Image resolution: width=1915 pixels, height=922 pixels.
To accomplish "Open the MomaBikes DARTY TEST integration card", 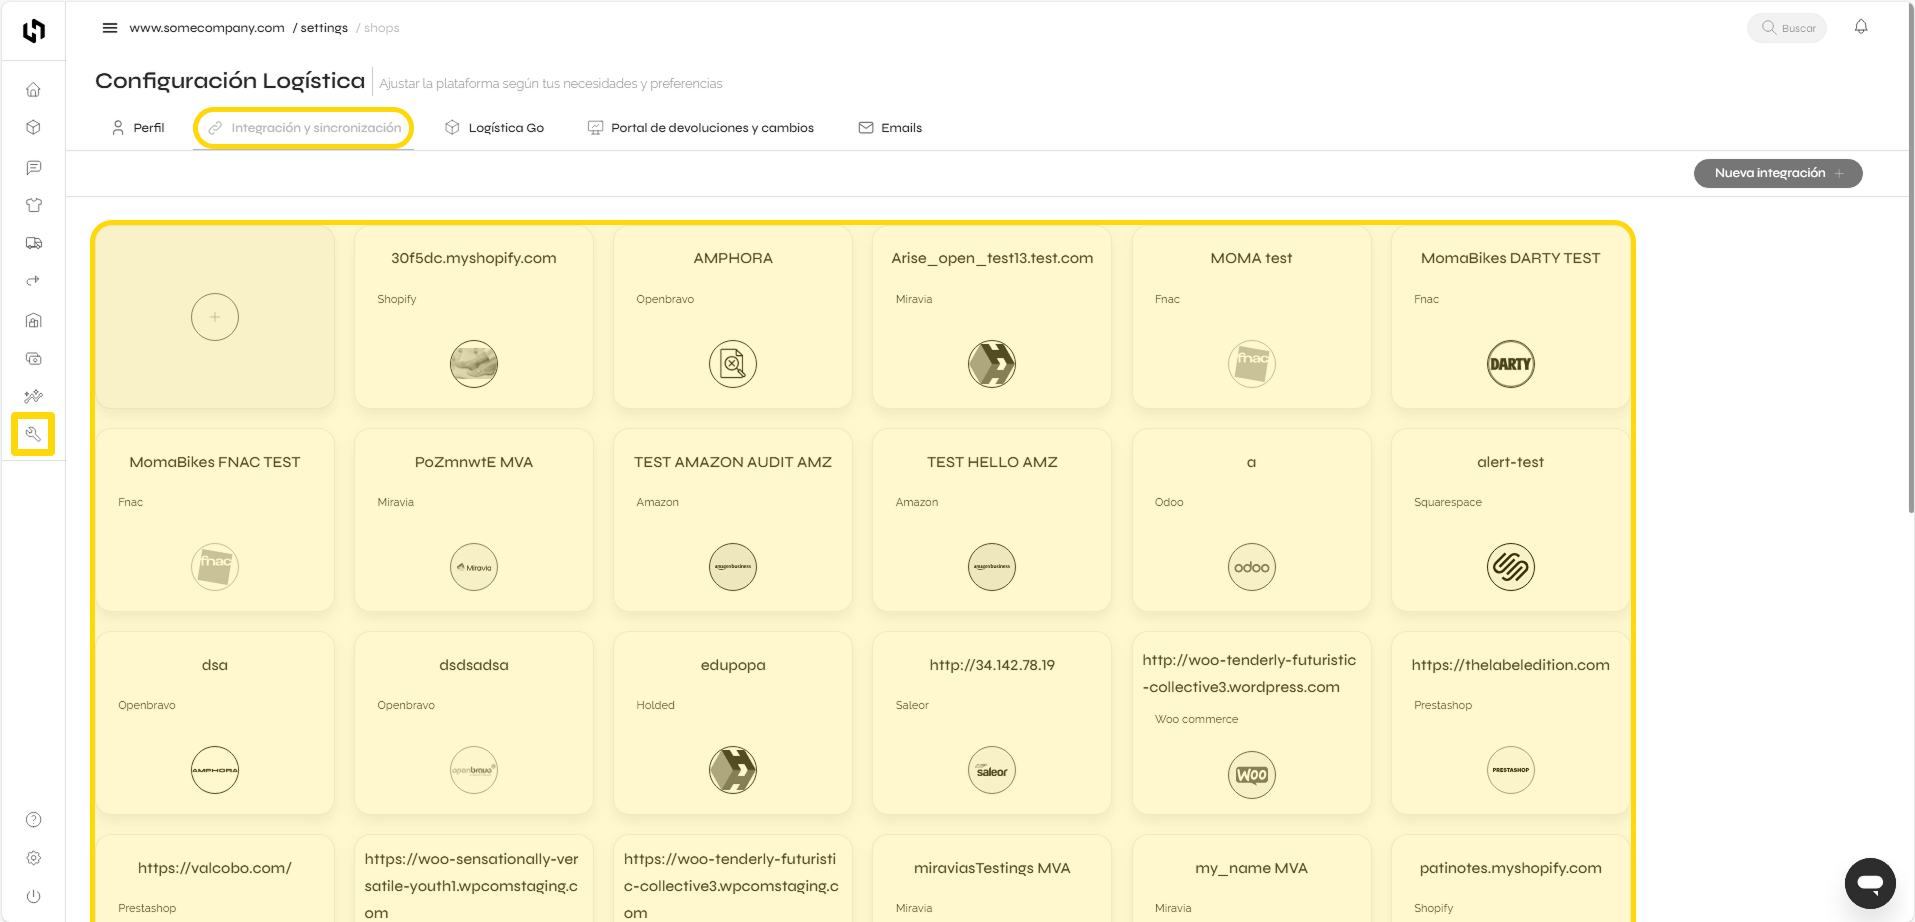I will (x=1510, y=317).
